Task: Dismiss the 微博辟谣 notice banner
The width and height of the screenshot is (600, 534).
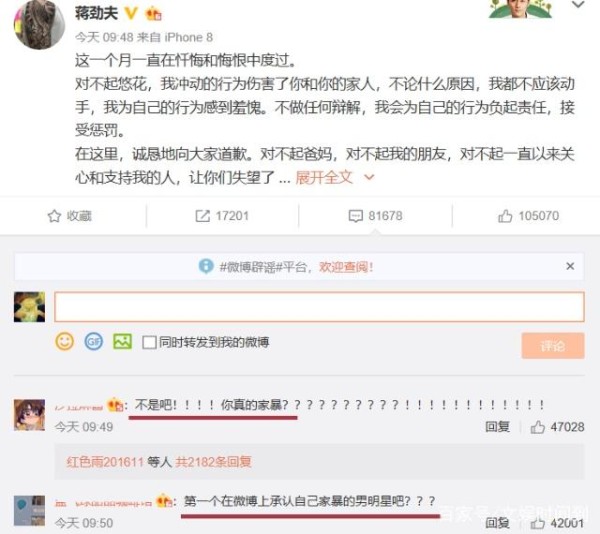Action: (x=570, y=266)
